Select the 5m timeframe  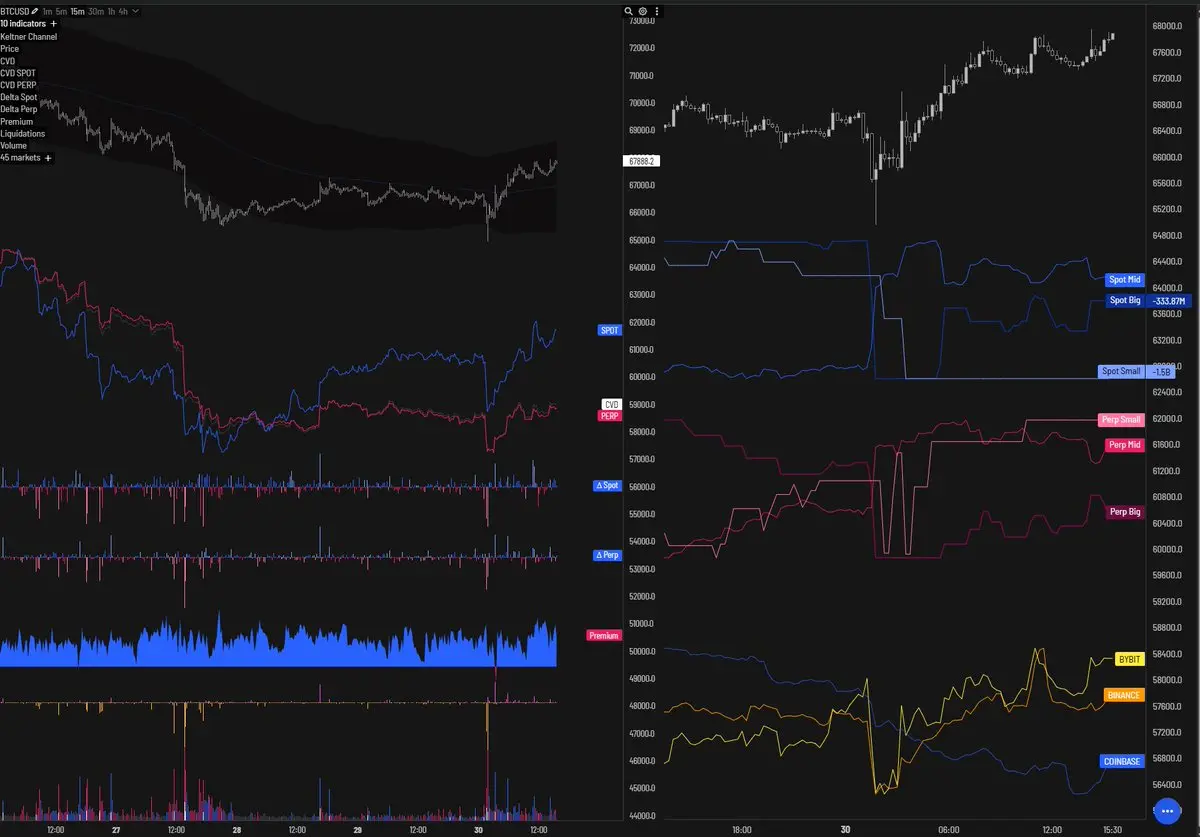[x=61, y=11]
